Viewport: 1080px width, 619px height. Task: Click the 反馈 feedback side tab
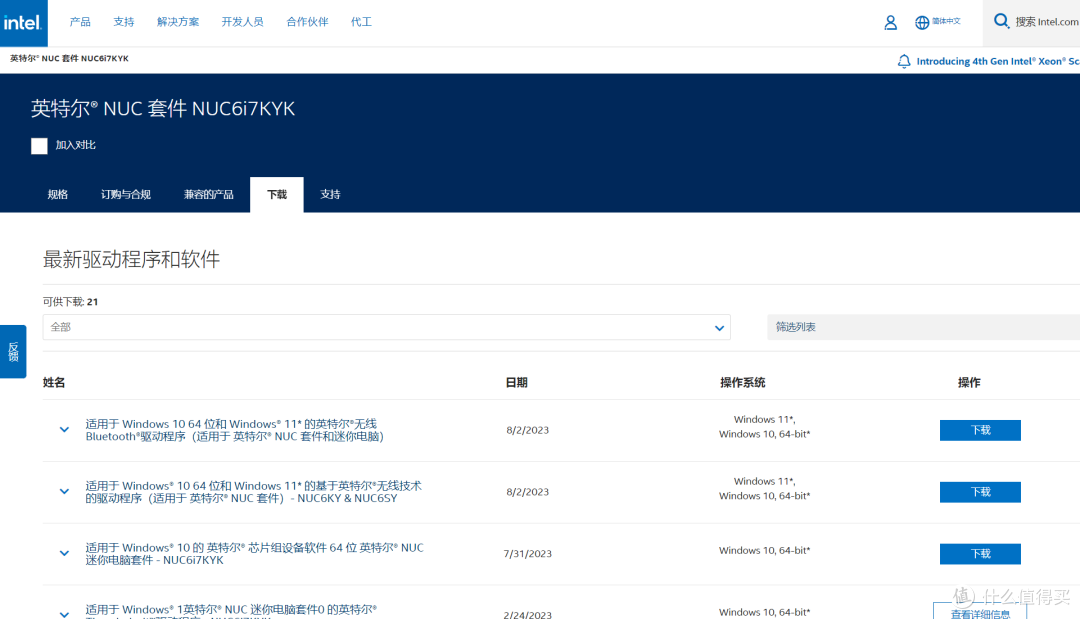click(x=13, y=352)
